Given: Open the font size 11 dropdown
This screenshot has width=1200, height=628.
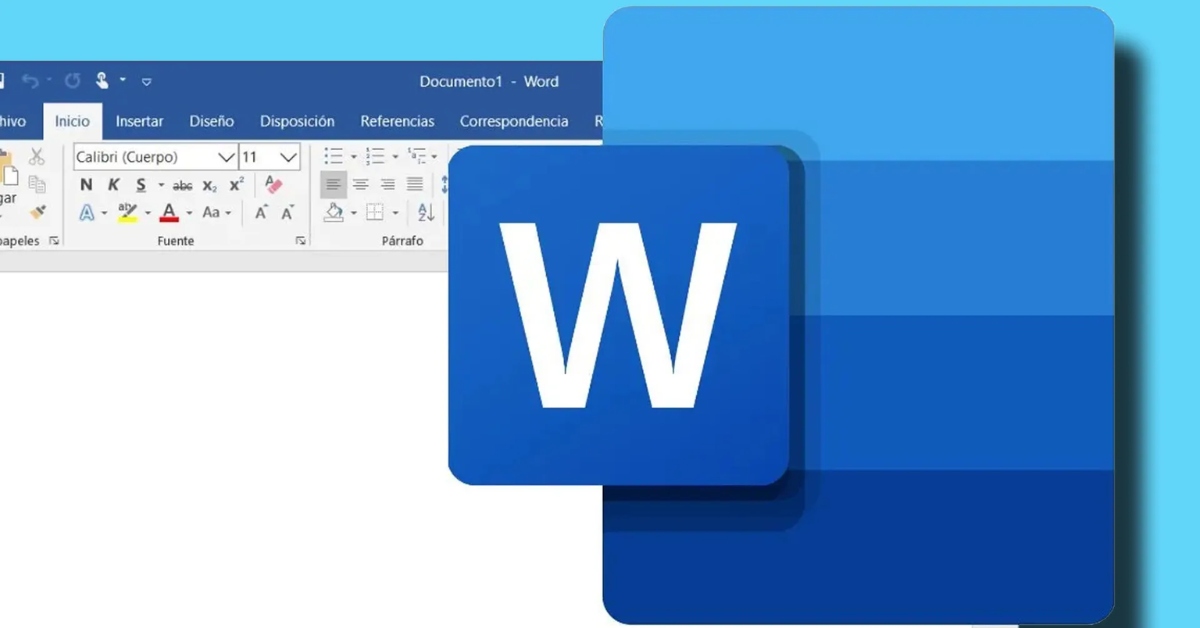Looking at the screenshot, I should coord(289,157).
